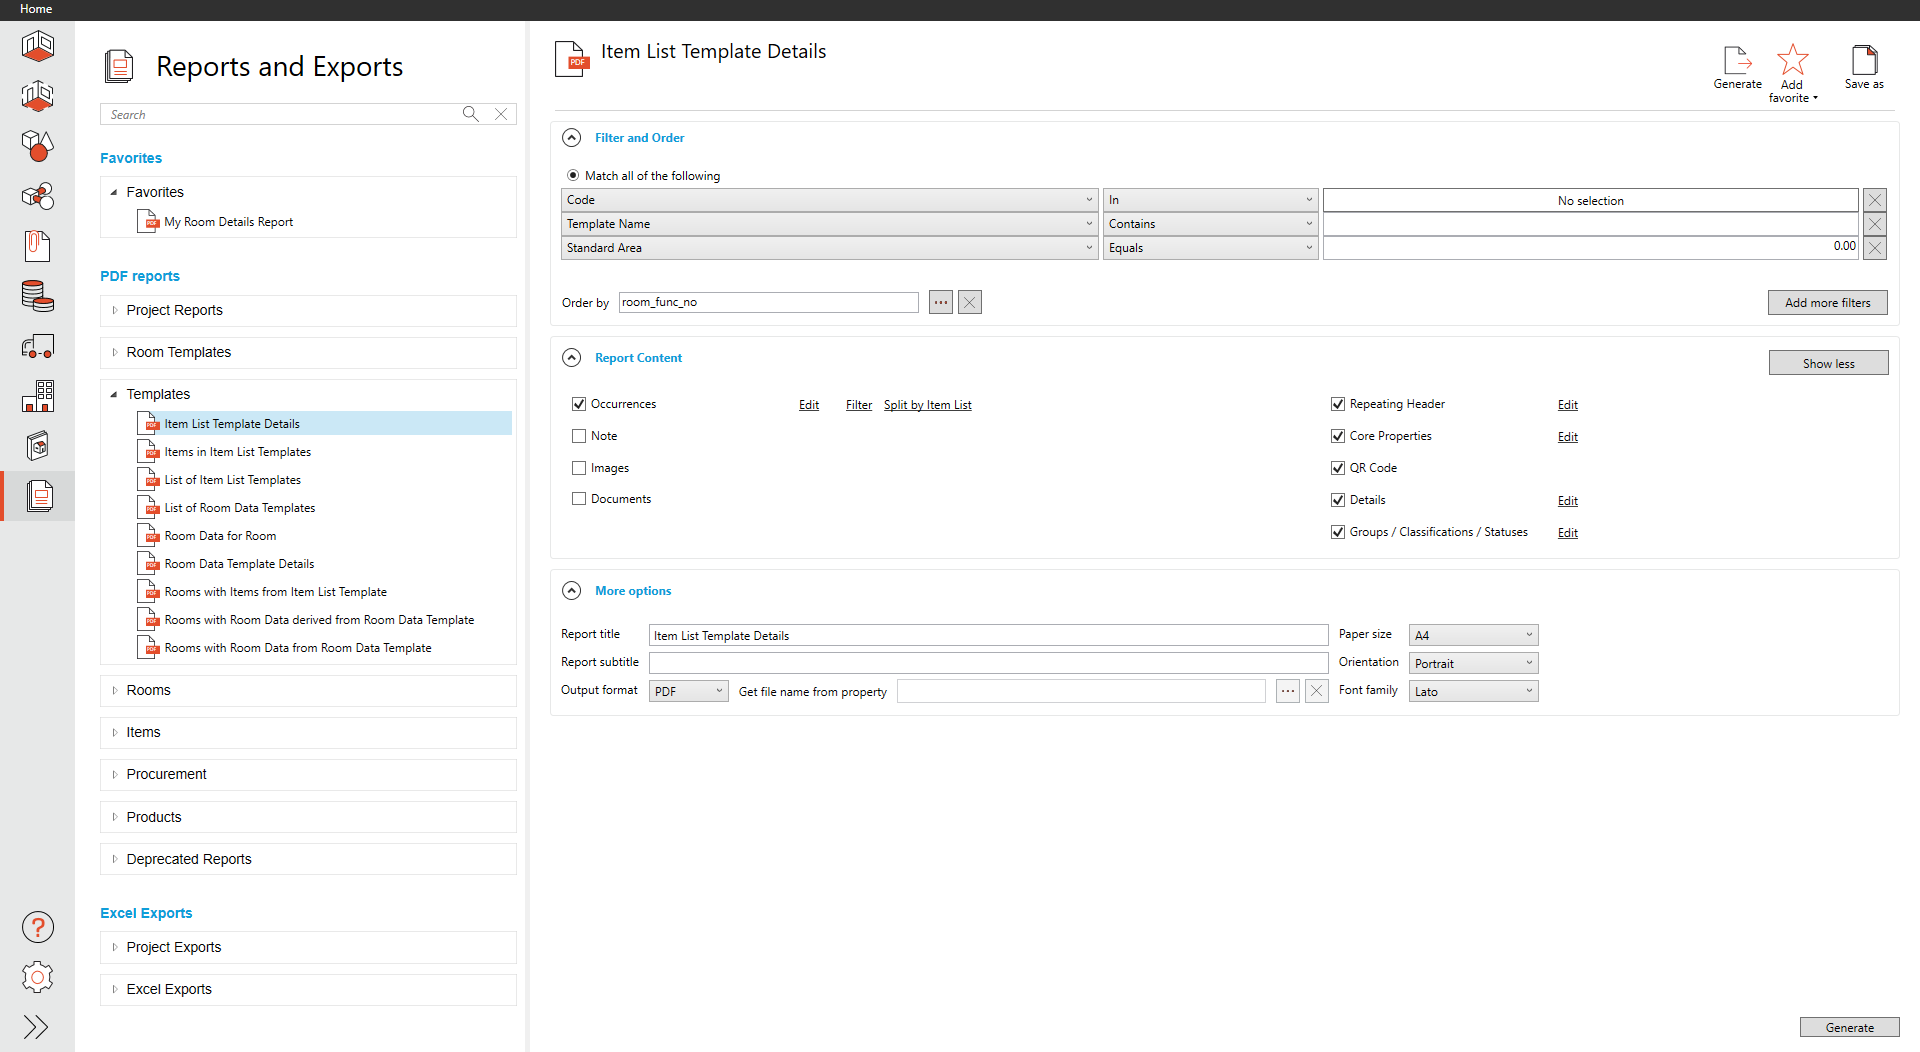Viewport: 1920px width, 1052px height.
Task: Remove the Standard Area filter row
Action: [x=1875, y=248]
